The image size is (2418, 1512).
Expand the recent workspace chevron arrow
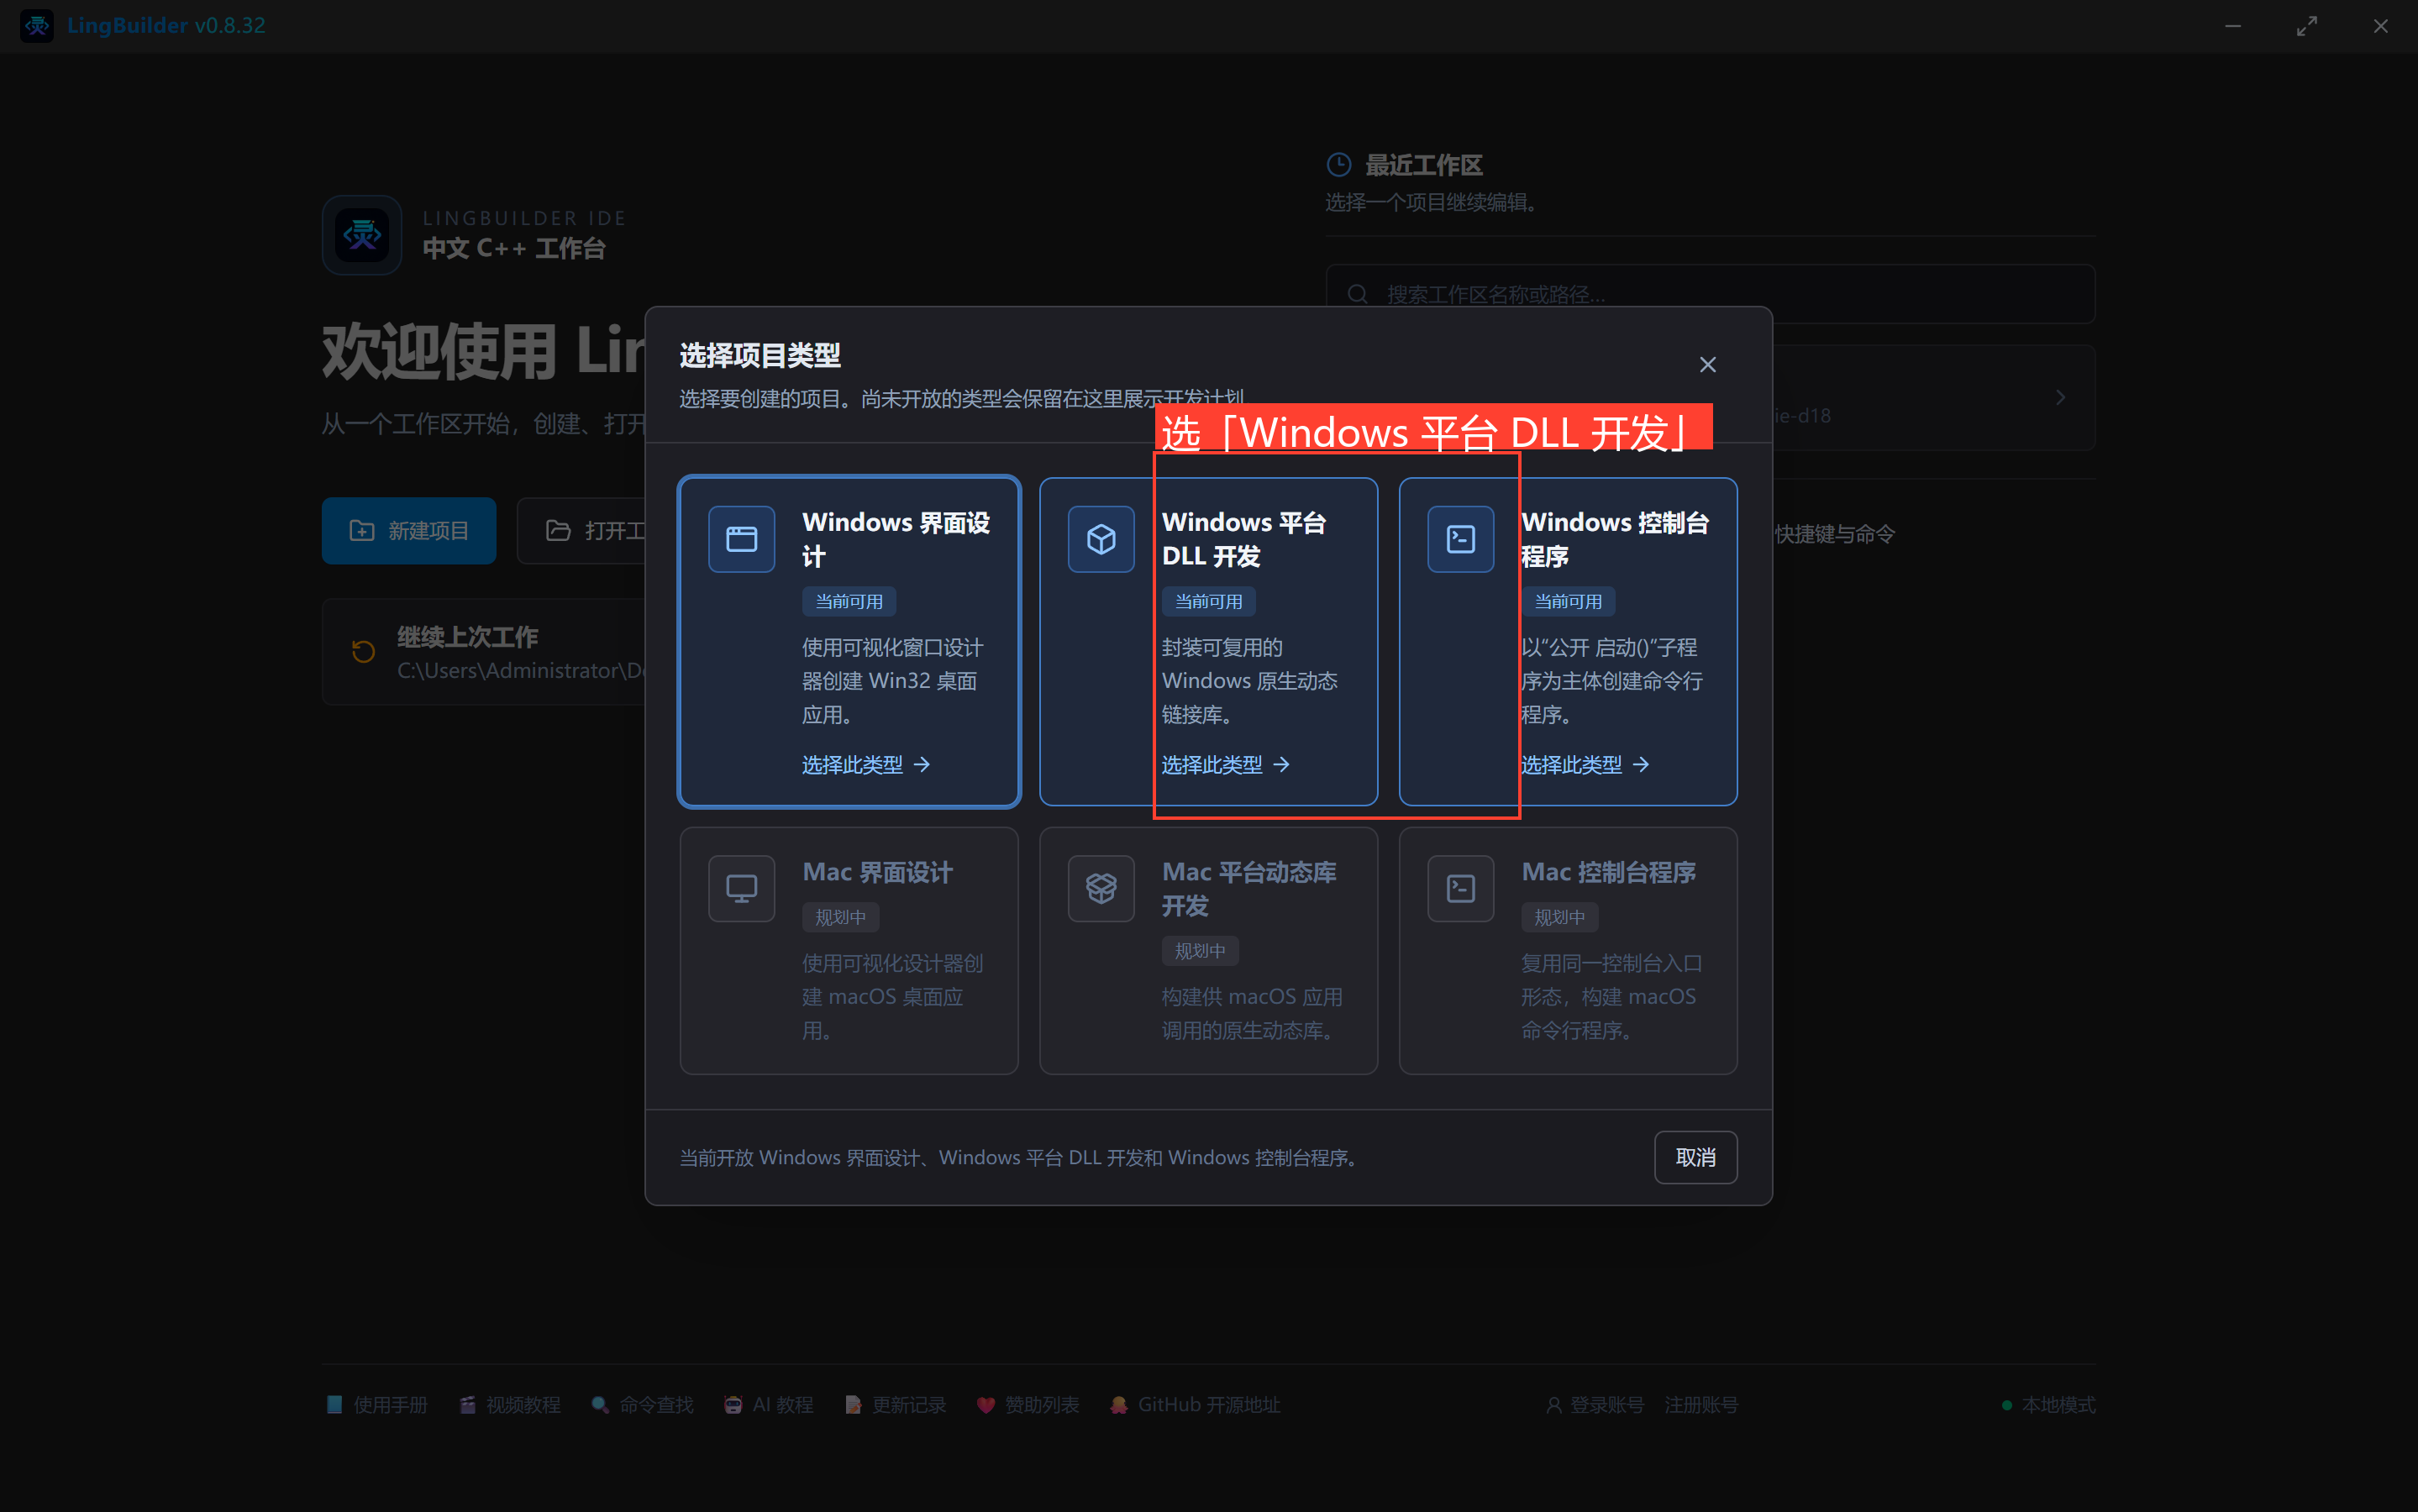[x=2060, y=397]
